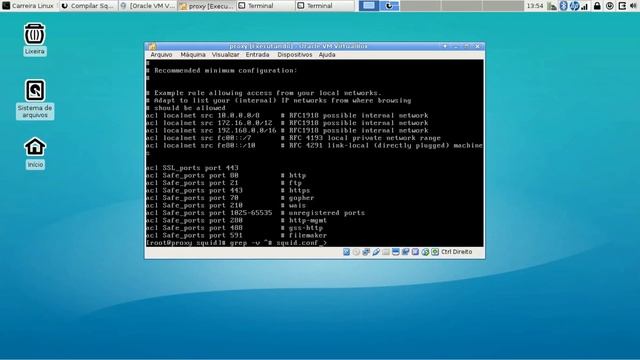The image size is (640, 360).
Task: Click the Bluetooth tray icon
Action: coord(563,6)
